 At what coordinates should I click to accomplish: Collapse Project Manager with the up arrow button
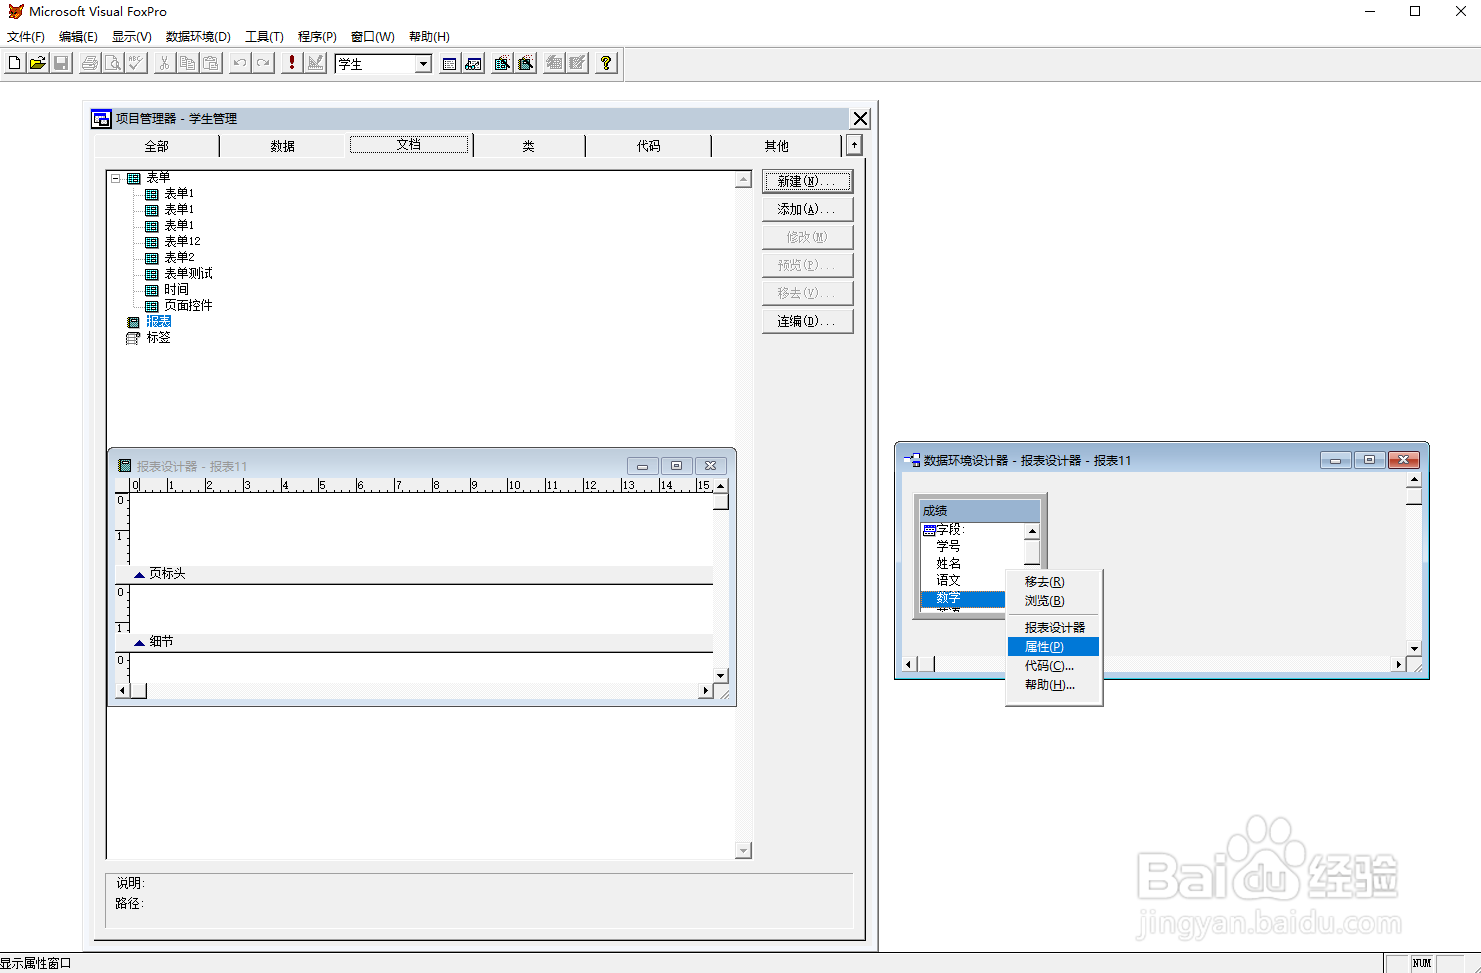click(x=854, y=145)
